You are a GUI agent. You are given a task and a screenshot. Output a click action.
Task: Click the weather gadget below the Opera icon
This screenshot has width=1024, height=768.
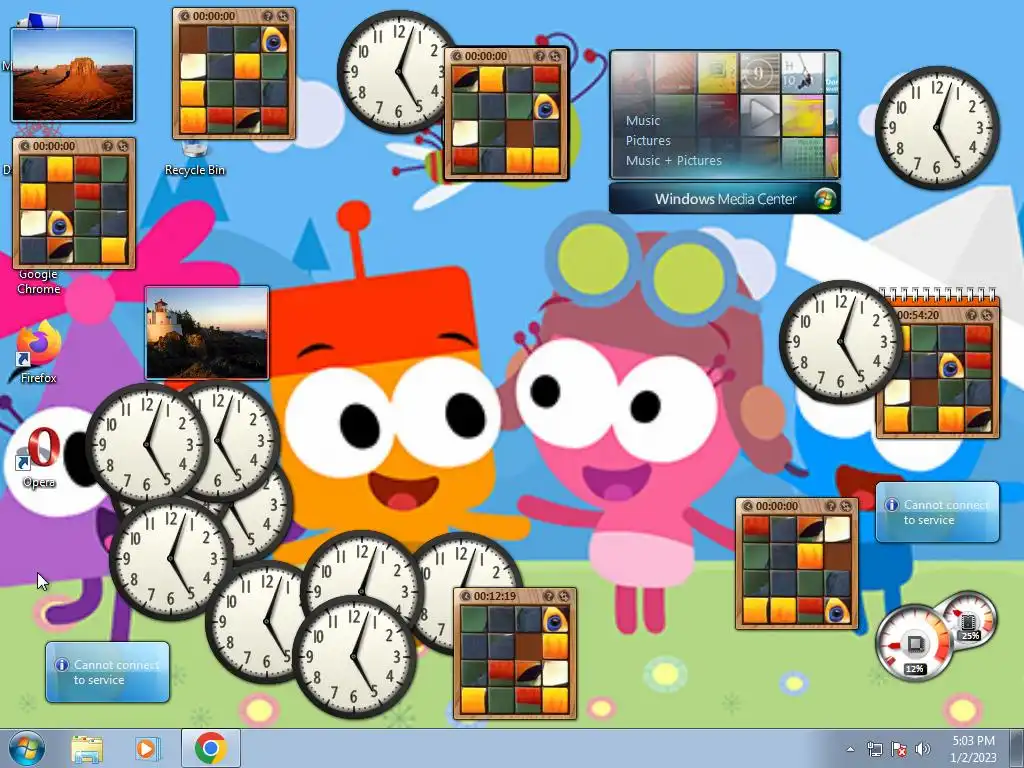coord(107,672)
